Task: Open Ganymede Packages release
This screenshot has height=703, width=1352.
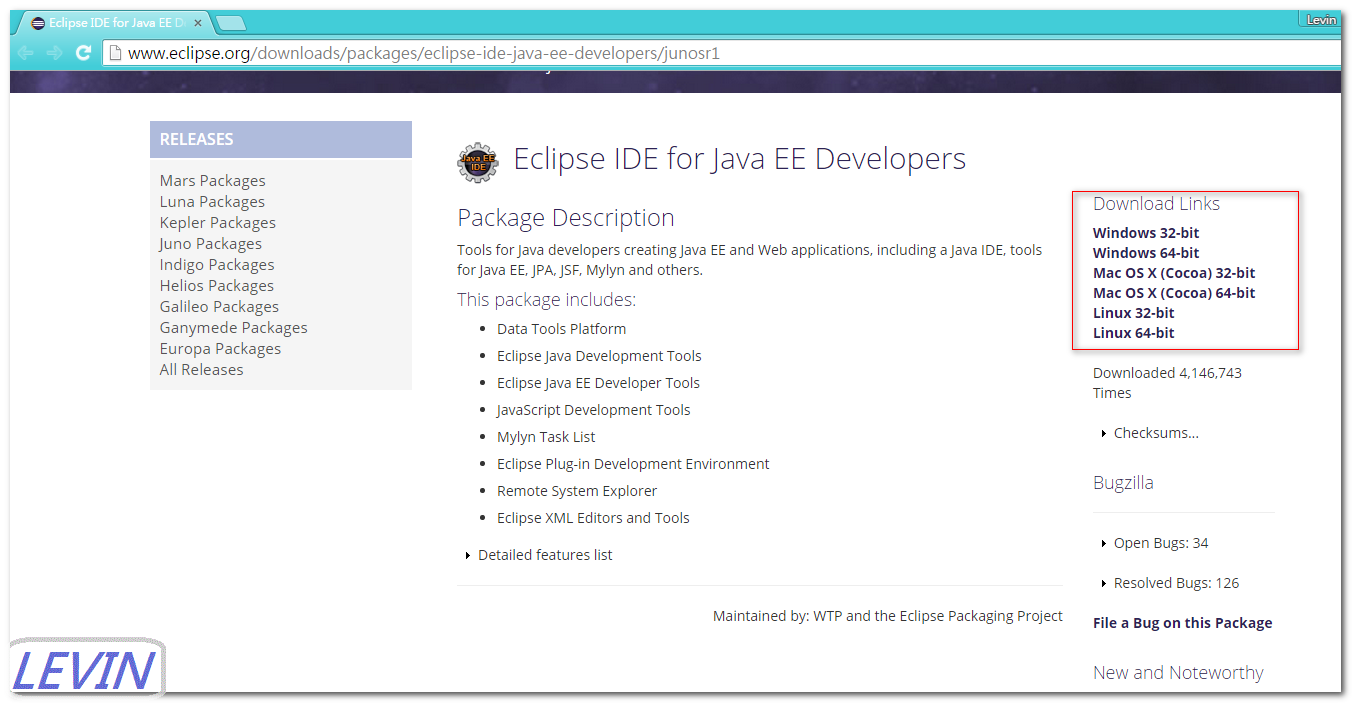Action: point(233,328)
